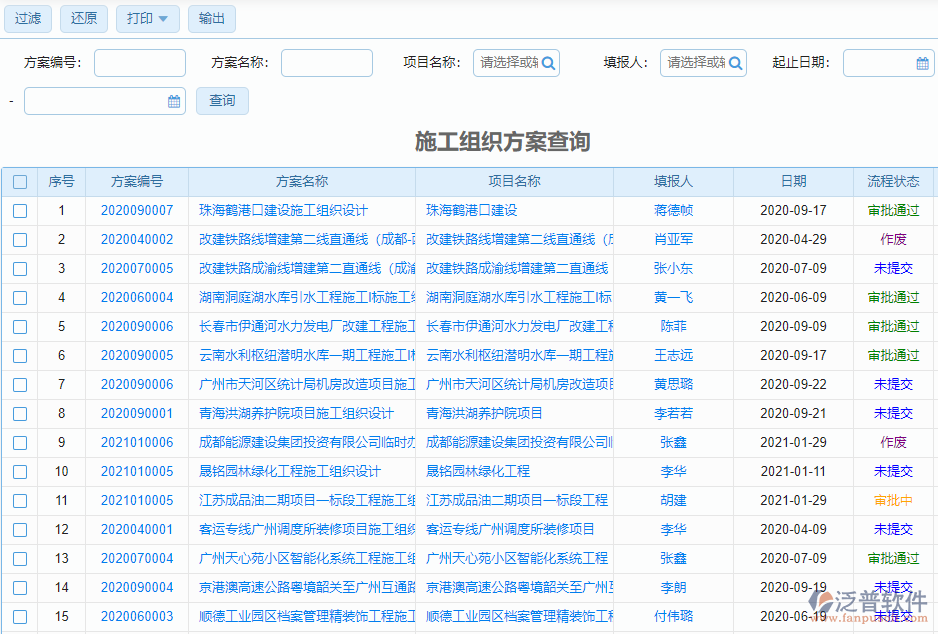Open the 打印 print dropdown arrow

tap(164, 18)
